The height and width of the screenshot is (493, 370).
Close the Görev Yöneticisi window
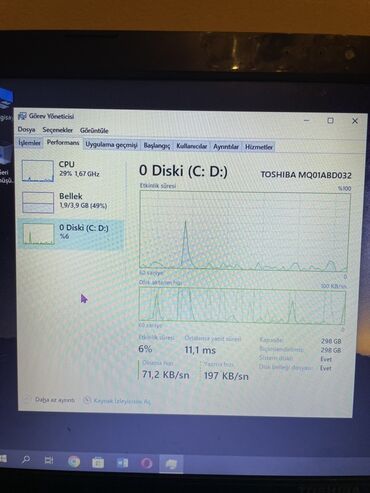[355, 121]
